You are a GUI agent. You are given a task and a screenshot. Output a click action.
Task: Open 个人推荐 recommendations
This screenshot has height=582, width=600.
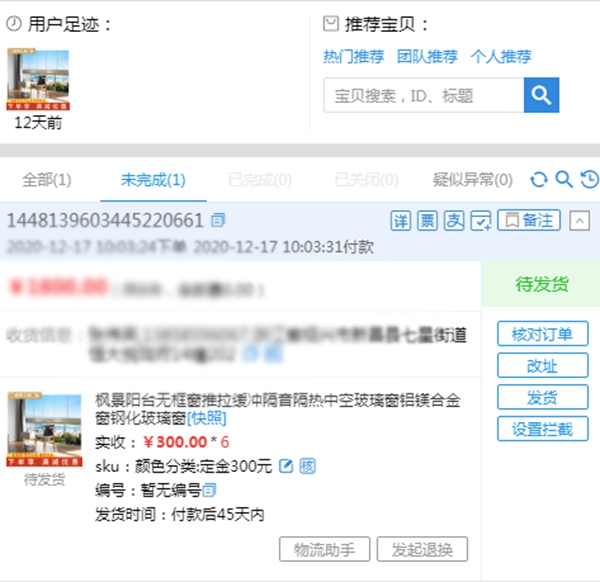pos(501,57)
